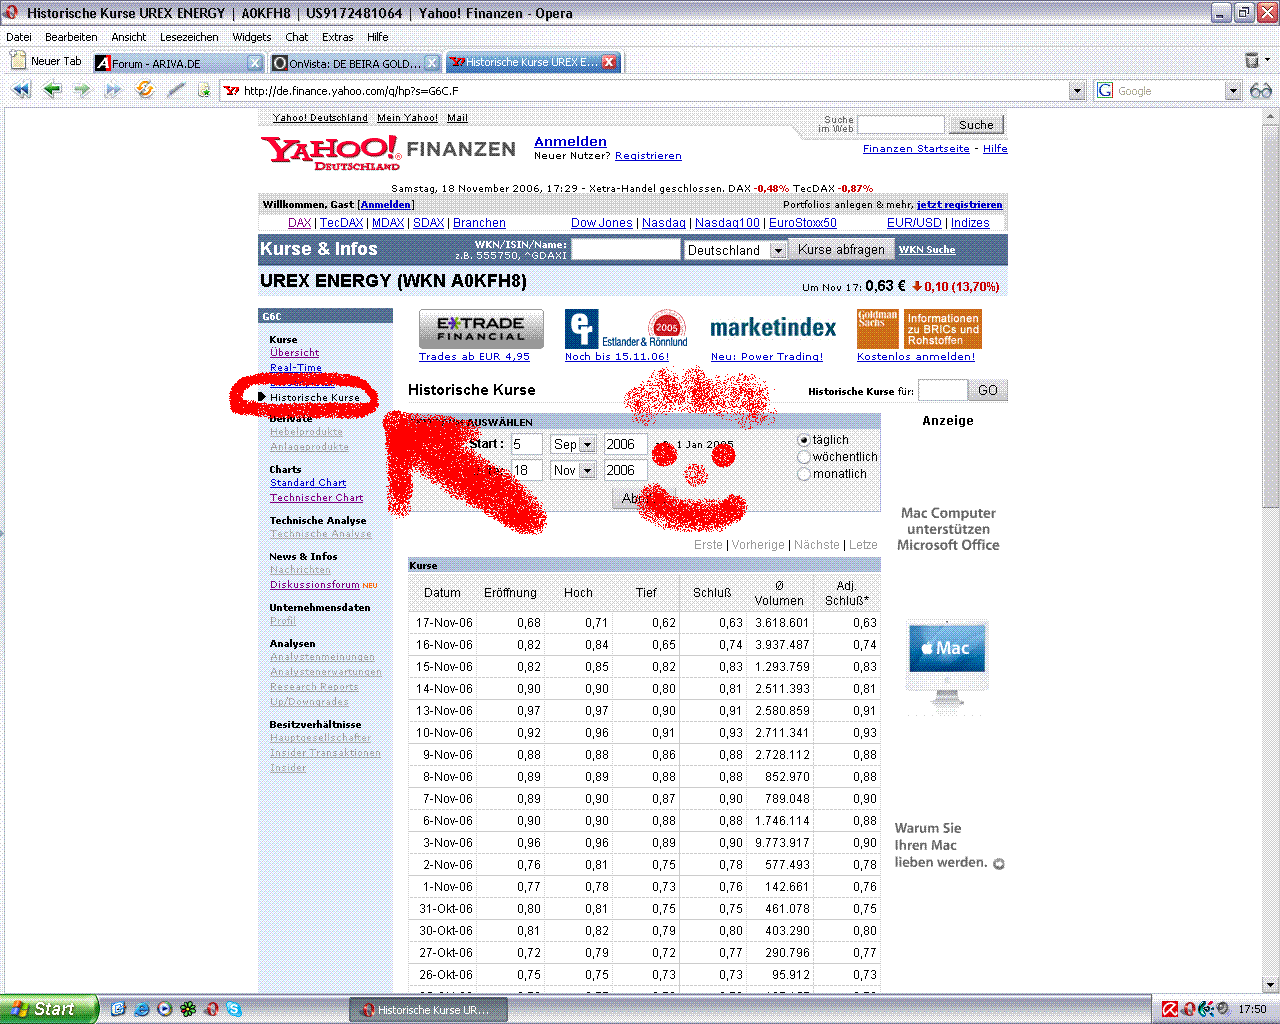1280x1024 pixels.
Task: Expand the Google search engine dropdown
Action: pyautogui.click(x=1233, y=91)
